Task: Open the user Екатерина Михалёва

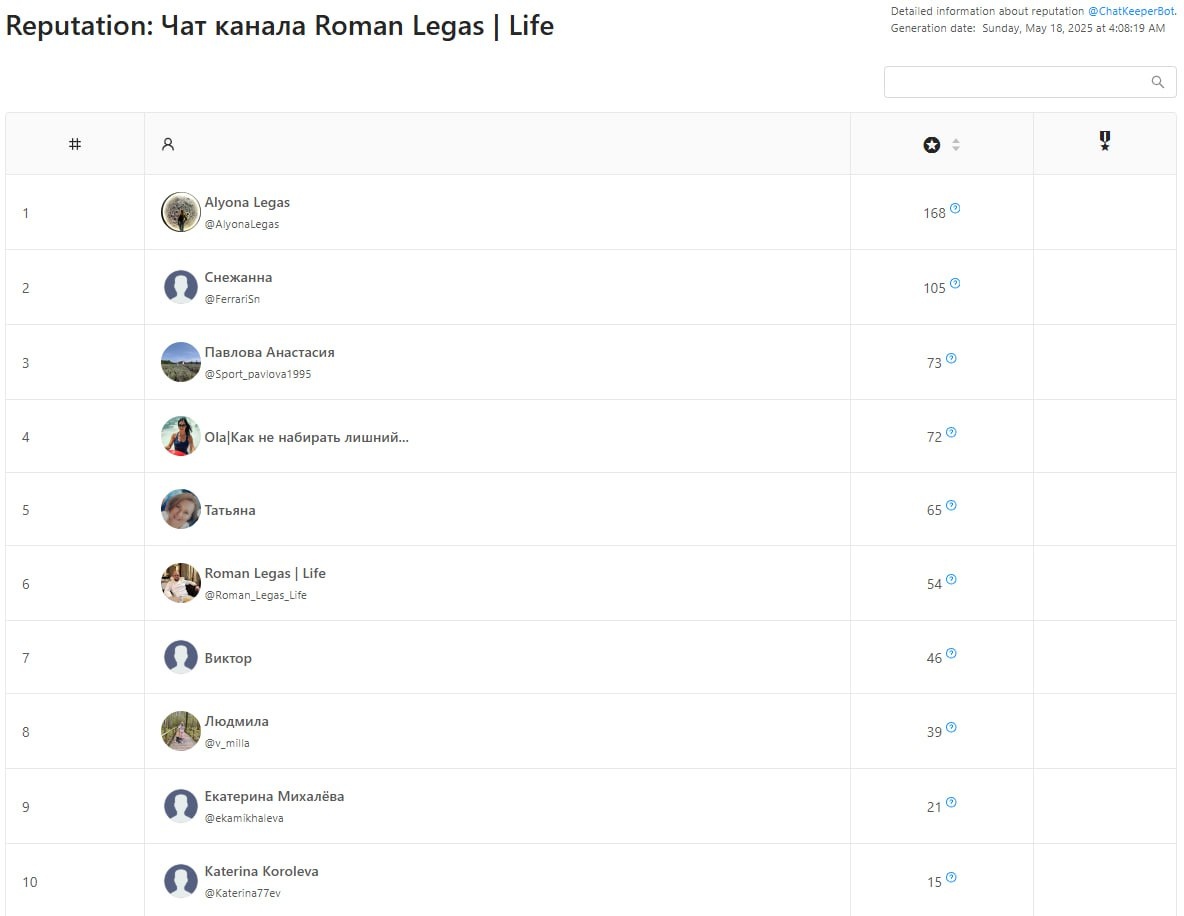Action: pos(274,796)
